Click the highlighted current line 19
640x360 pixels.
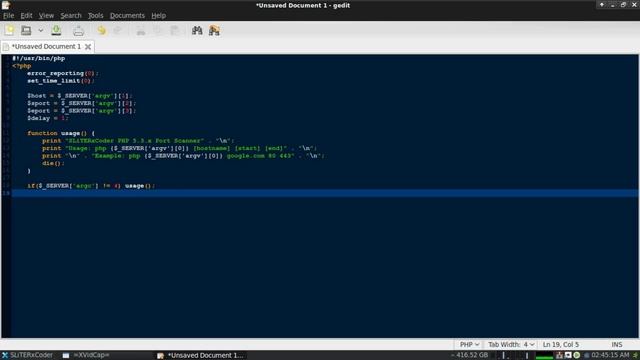click(324, 193)
